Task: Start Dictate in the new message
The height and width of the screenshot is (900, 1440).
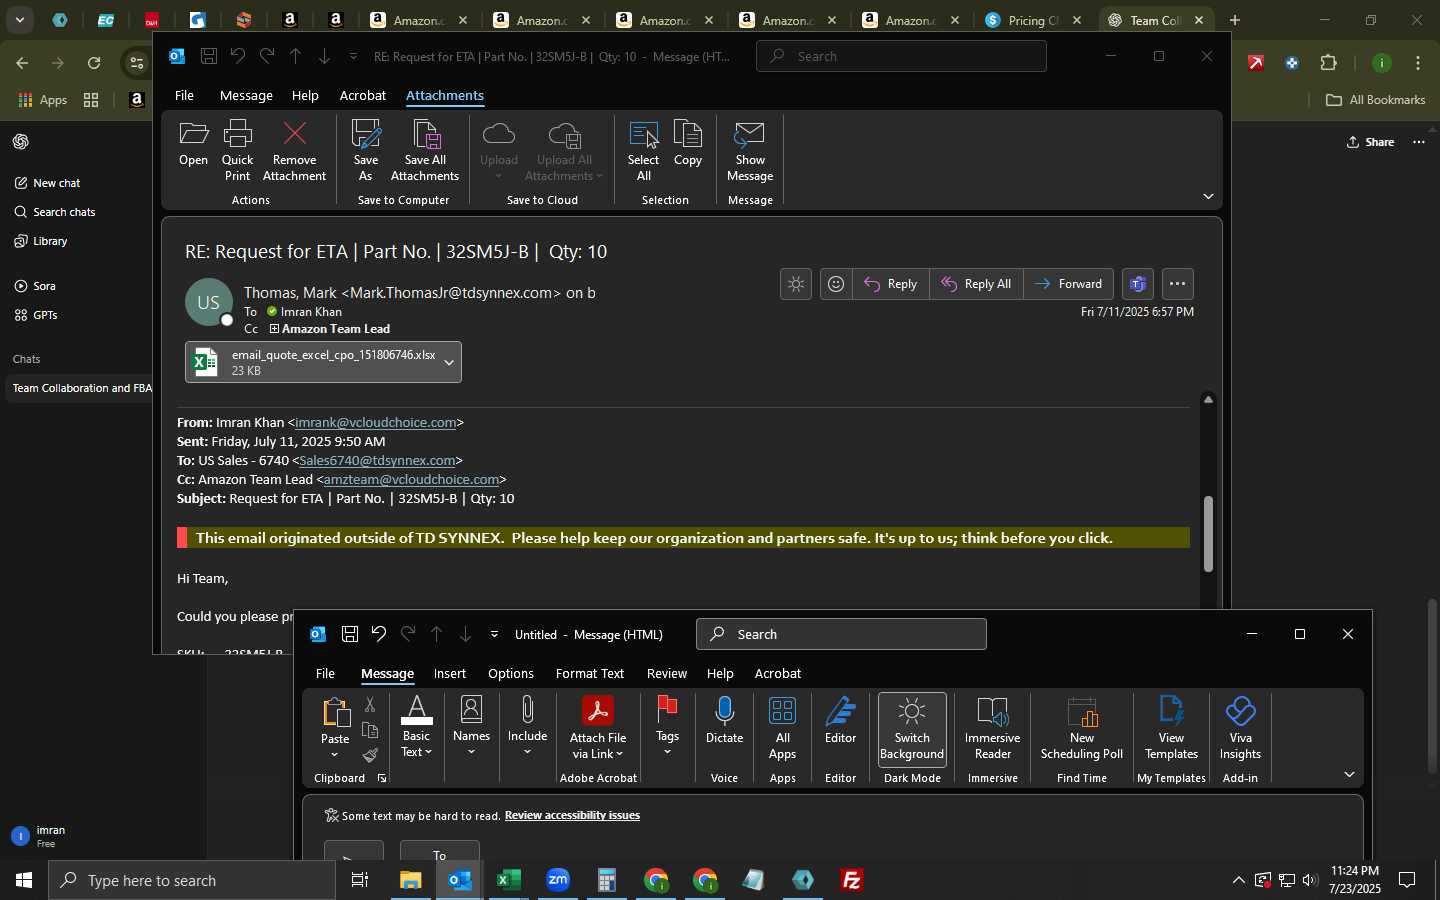Action: (724, 720)
